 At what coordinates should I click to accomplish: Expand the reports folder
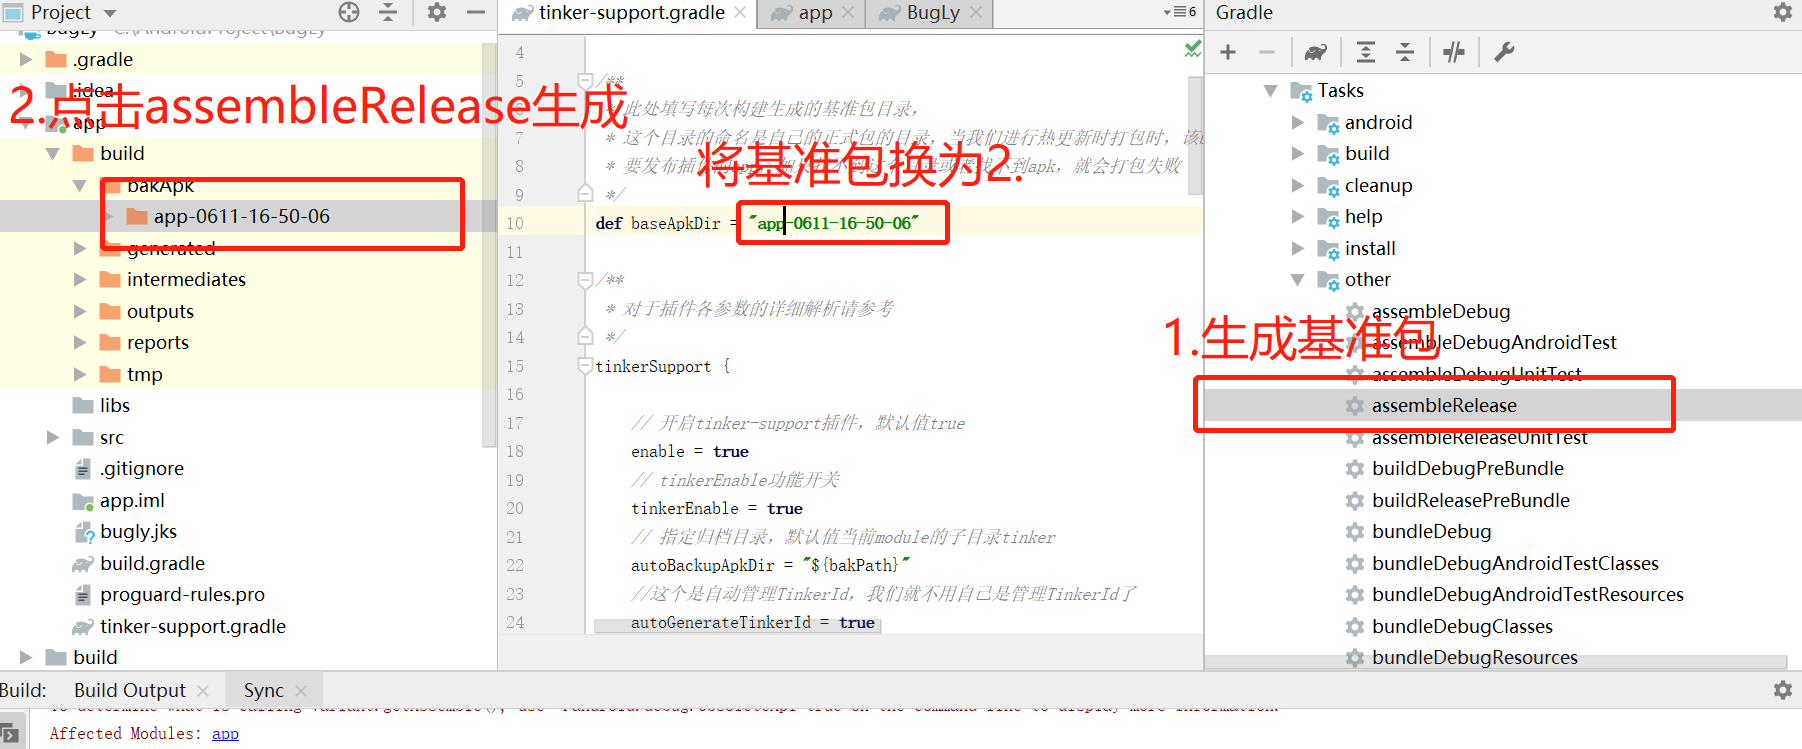(80, 343)
